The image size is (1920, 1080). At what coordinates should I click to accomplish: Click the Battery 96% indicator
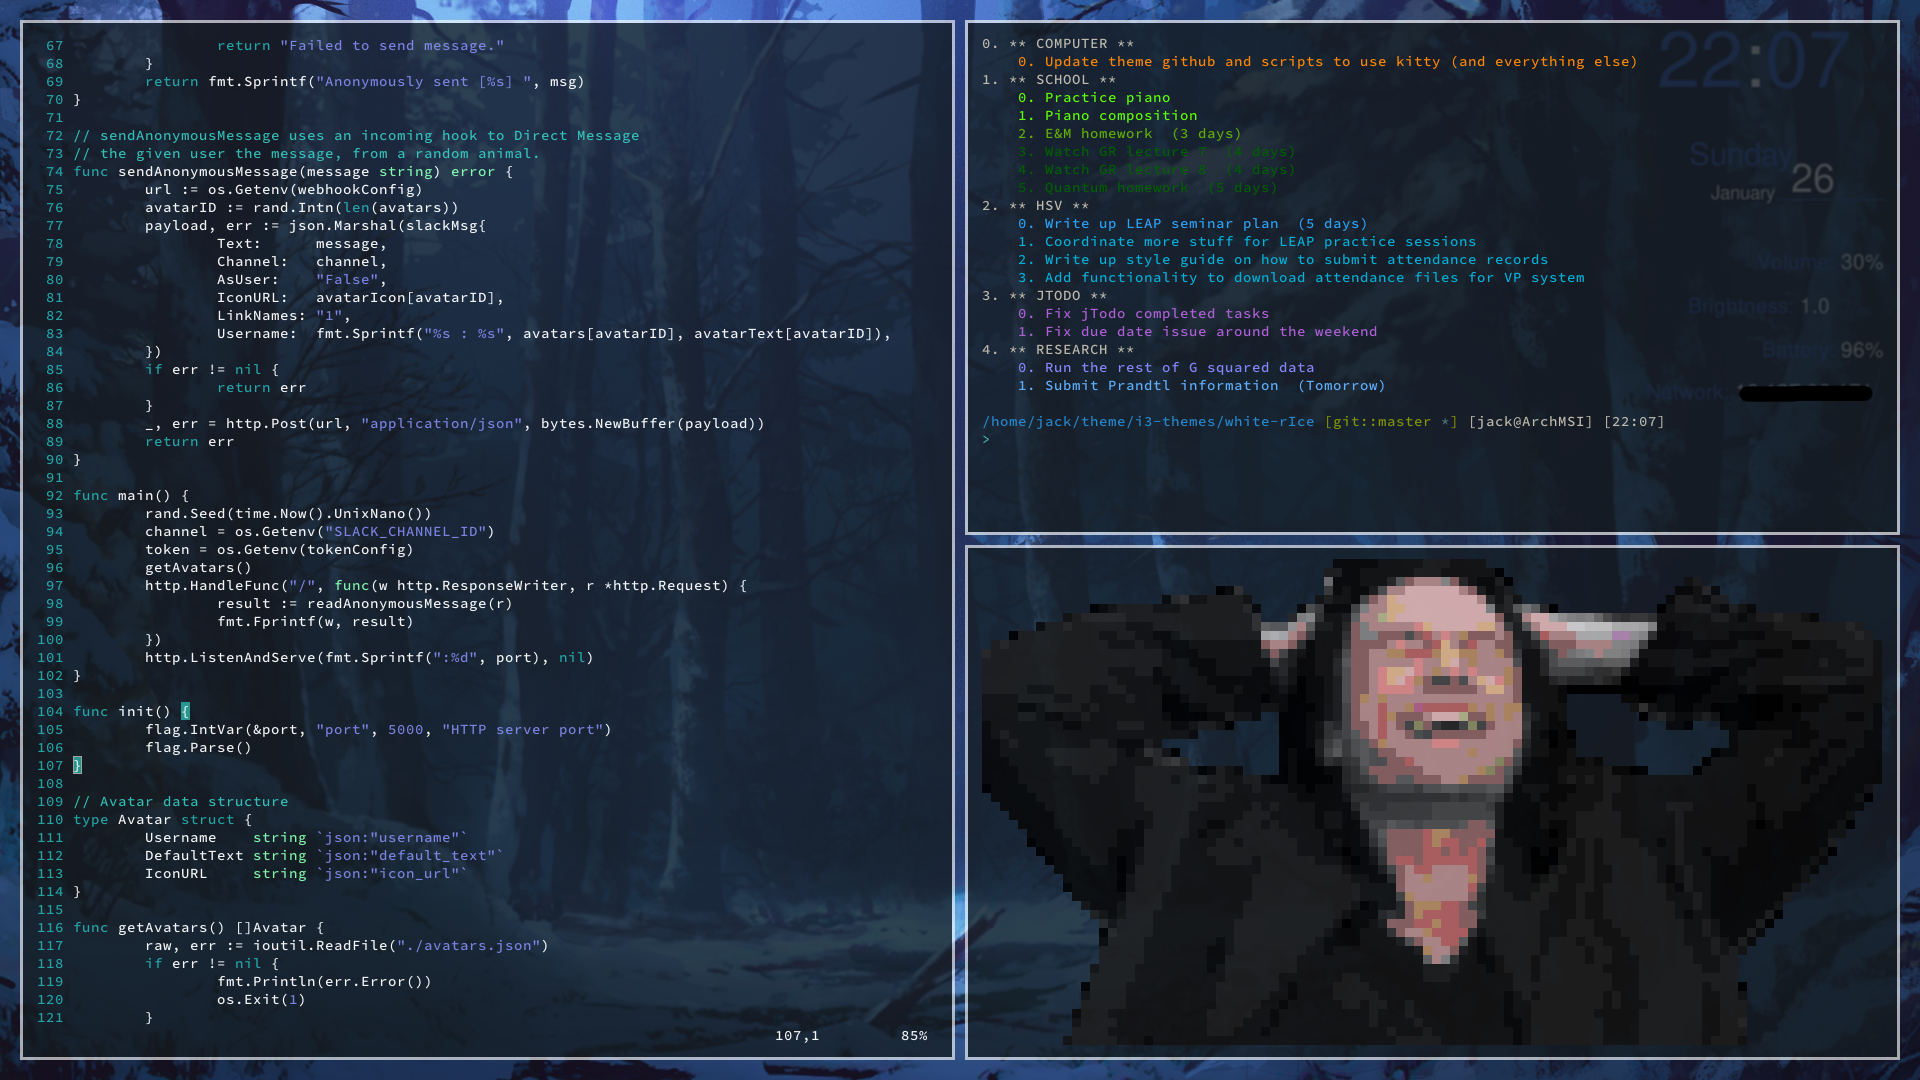coord(1822,351)
